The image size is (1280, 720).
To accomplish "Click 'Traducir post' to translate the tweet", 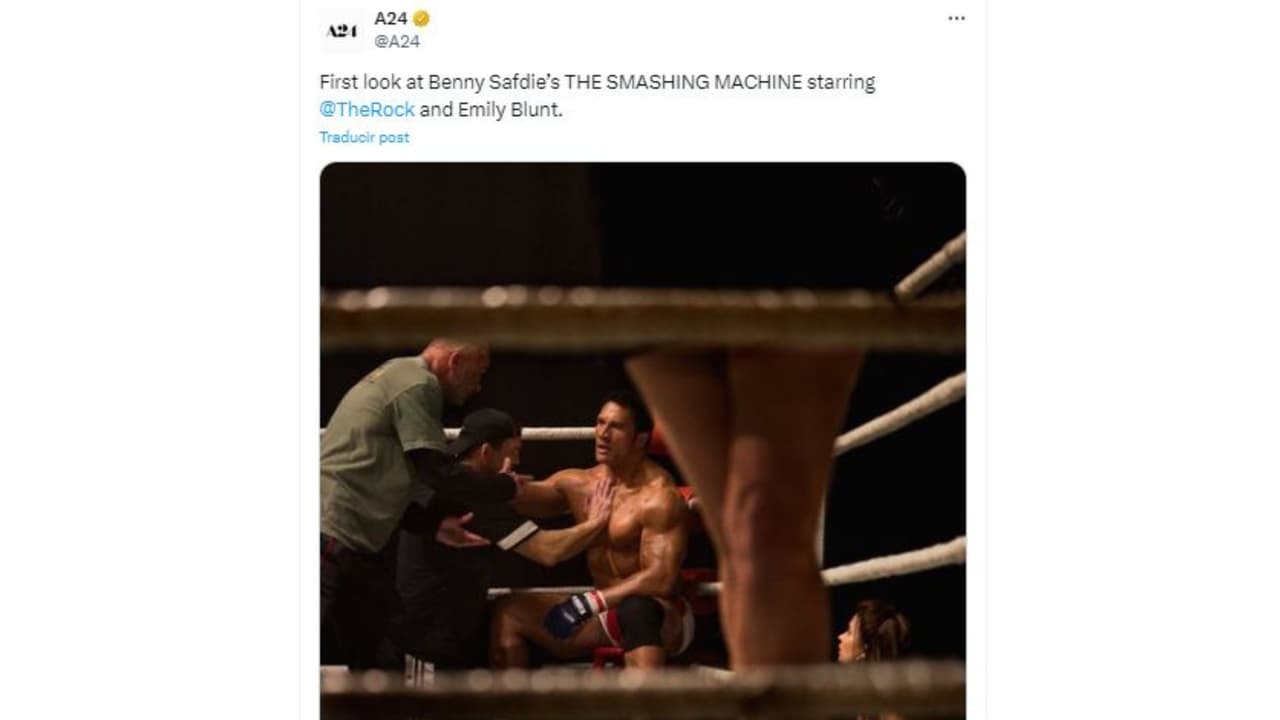I will click(x=363, y=137).
